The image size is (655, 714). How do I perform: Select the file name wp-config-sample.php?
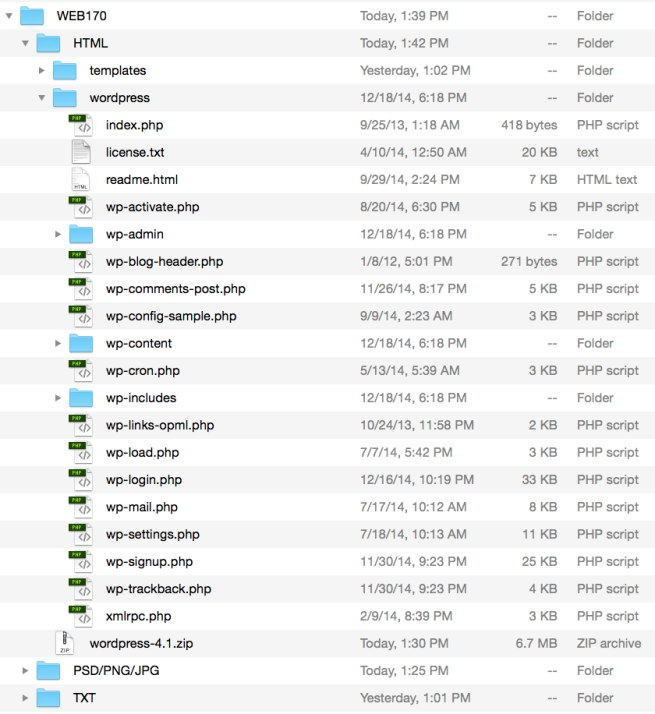[171, 316]
